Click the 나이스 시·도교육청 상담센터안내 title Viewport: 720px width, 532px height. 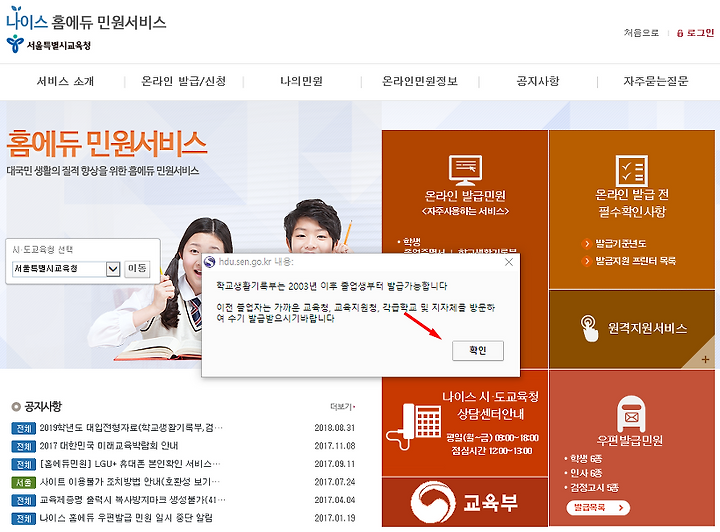[x=490, y=406]
